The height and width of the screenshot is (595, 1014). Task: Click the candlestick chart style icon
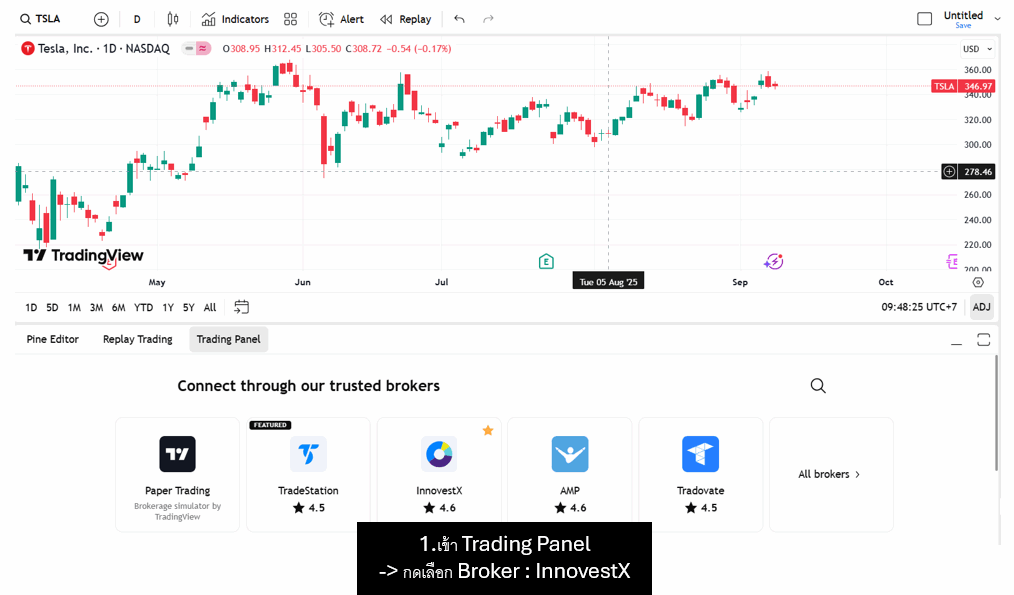[173, 19]
